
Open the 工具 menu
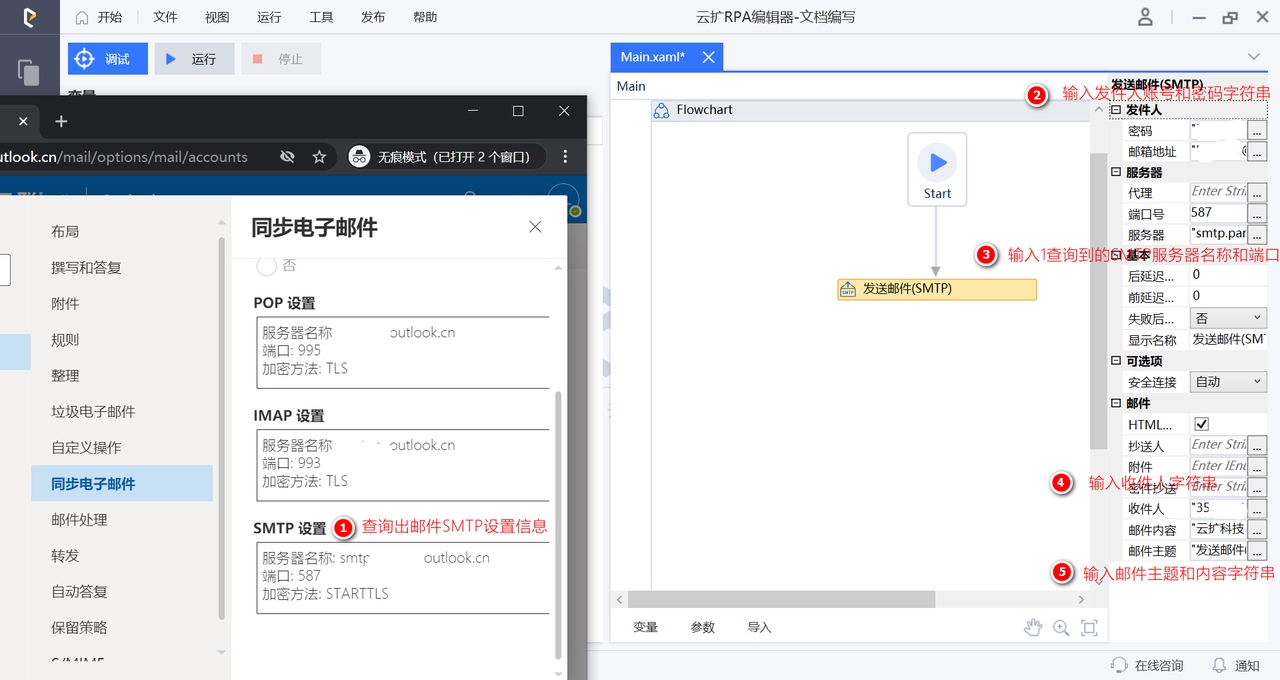pos(321,17)
